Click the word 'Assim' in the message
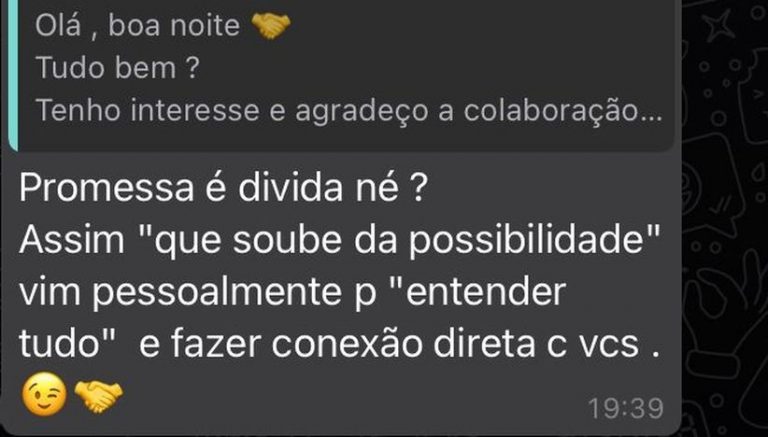Screen dimensions: 768x437 click(72, 241)
